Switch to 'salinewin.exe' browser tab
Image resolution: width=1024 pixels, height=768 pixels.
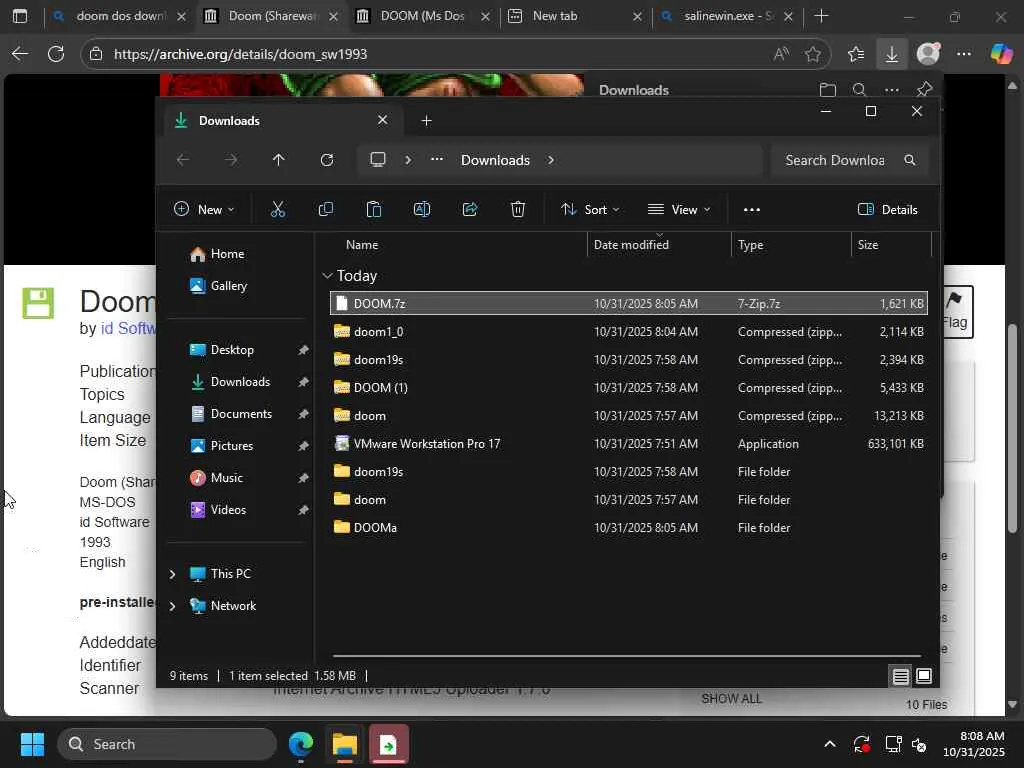tap(728, 16)
